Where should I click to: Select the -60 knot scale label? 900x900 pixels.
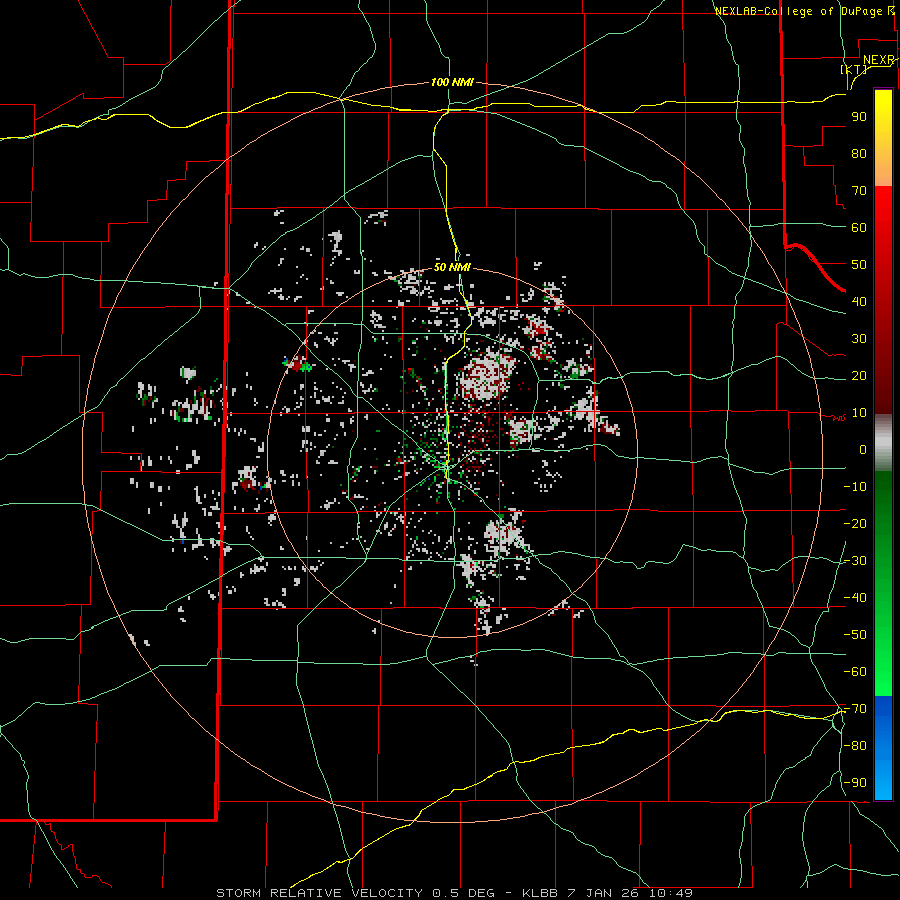pyautogui.click(x=855, y=672)
